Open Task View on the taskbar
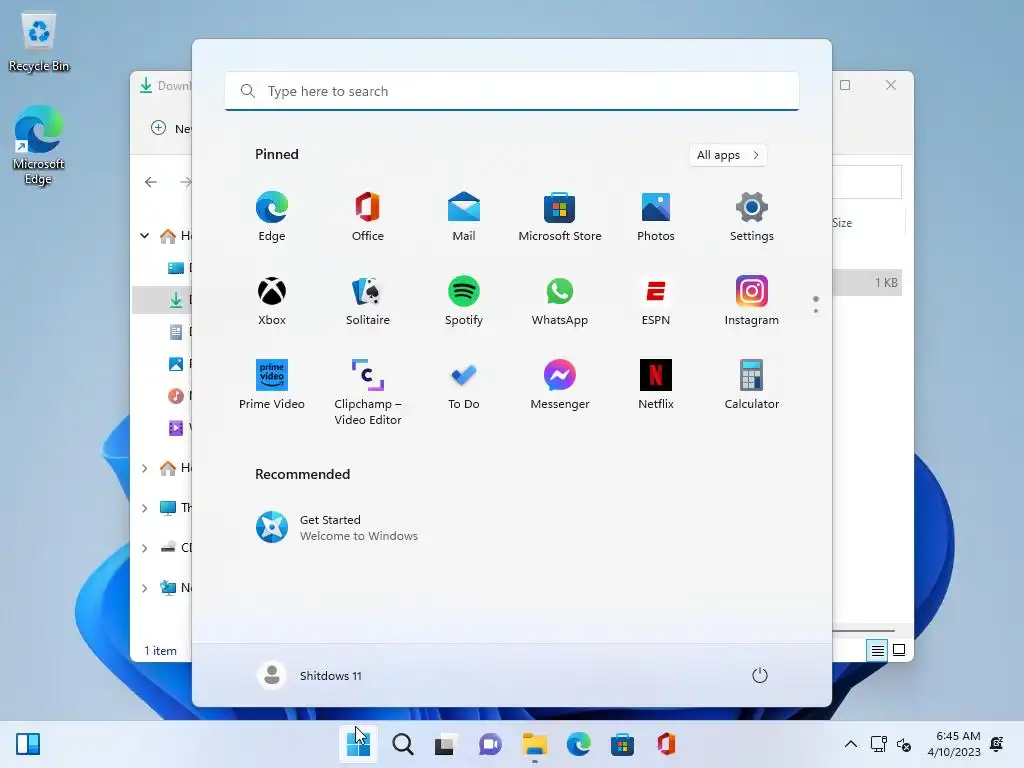This screenshot has width=1024, height=768. pos(445,744)
